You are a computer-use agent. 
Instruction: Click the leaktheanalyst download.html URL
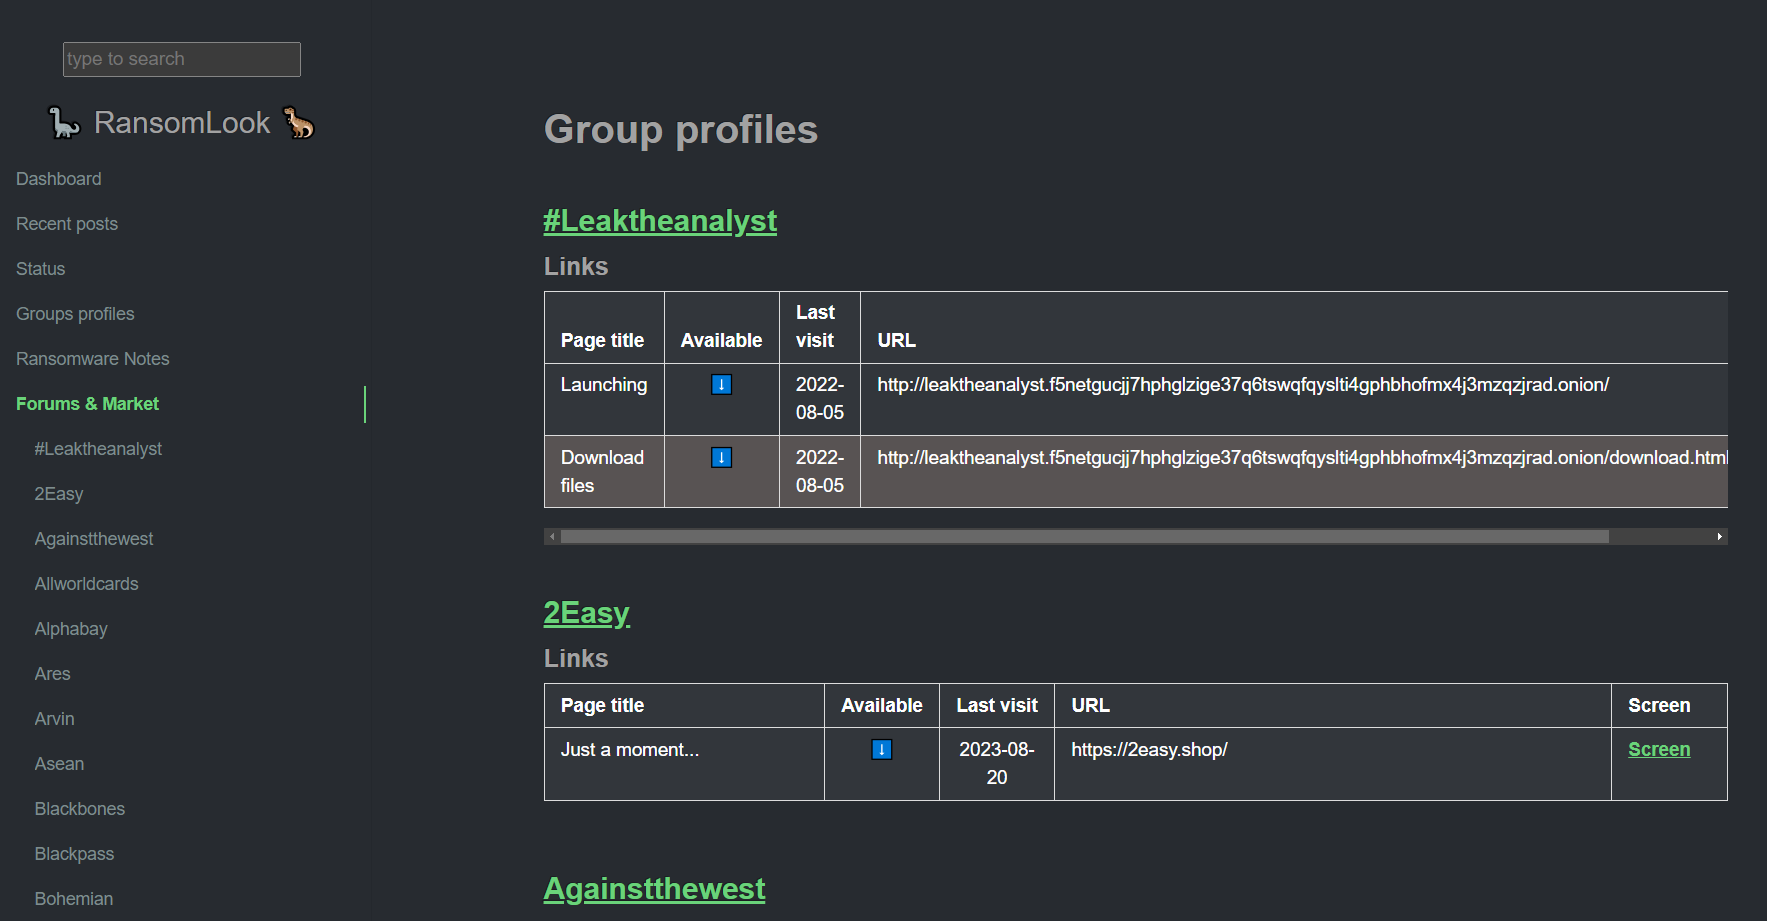click(1302, 458)
